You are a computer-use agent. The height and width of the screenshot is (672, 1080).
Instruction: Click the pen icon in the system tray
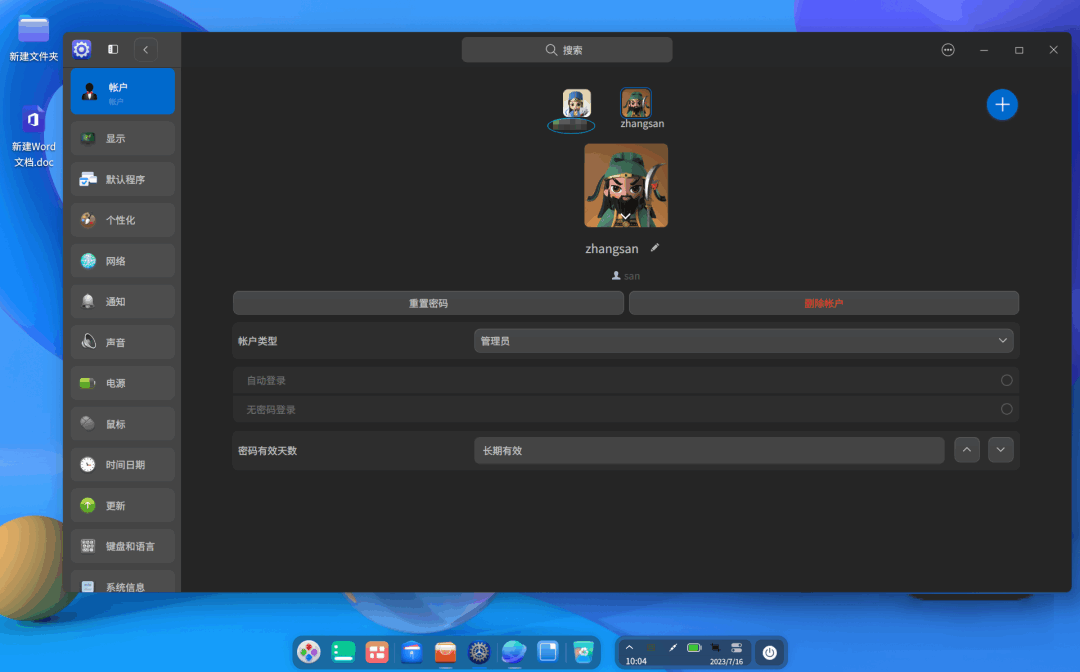(672, 647)
